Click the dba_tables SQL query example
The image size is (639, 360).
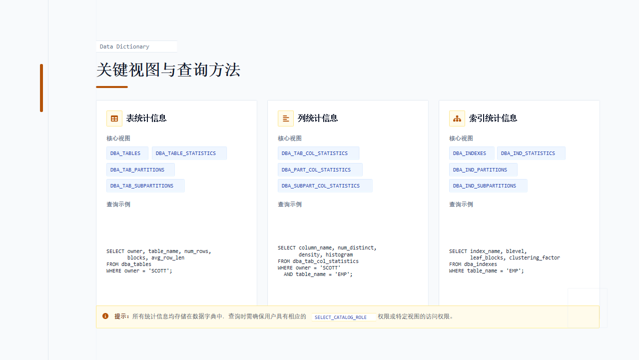click(x=159, y=261)
